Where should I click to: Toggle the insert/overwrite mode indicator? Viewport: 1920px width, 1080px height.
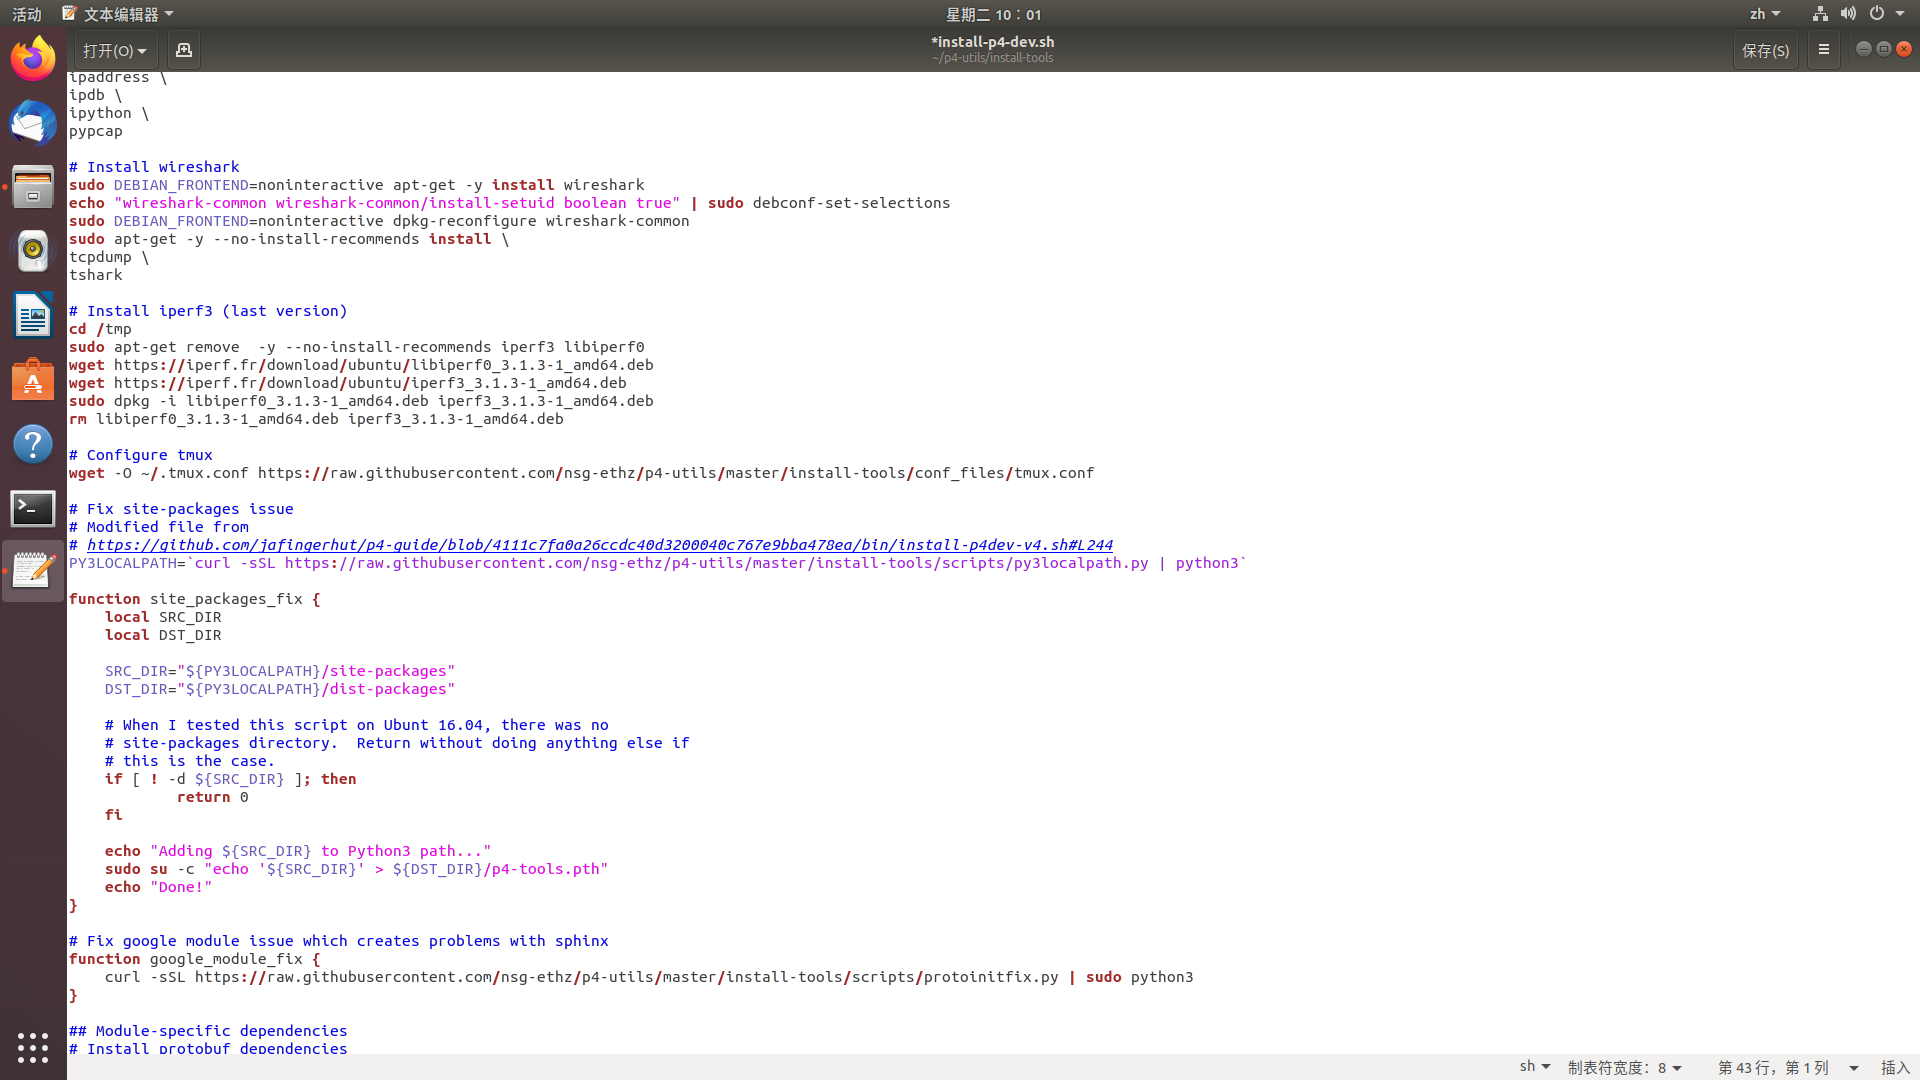[x=1895, y=1067]
